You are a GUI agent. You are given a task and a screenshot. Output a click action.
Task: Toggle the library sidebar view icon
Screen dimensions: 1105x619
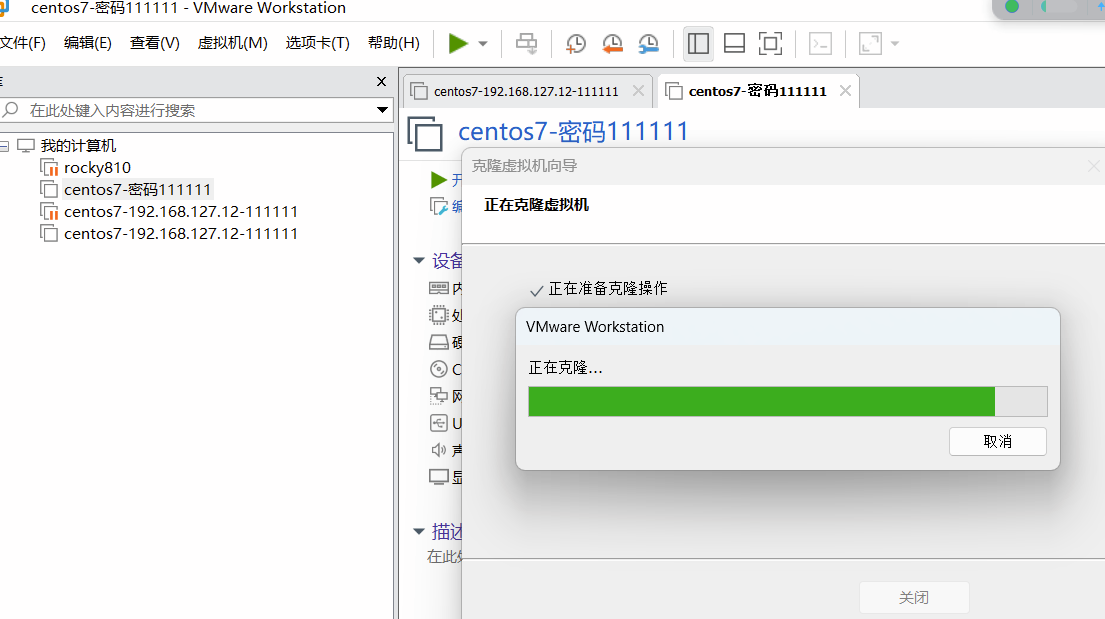click(x=698, y=44)
